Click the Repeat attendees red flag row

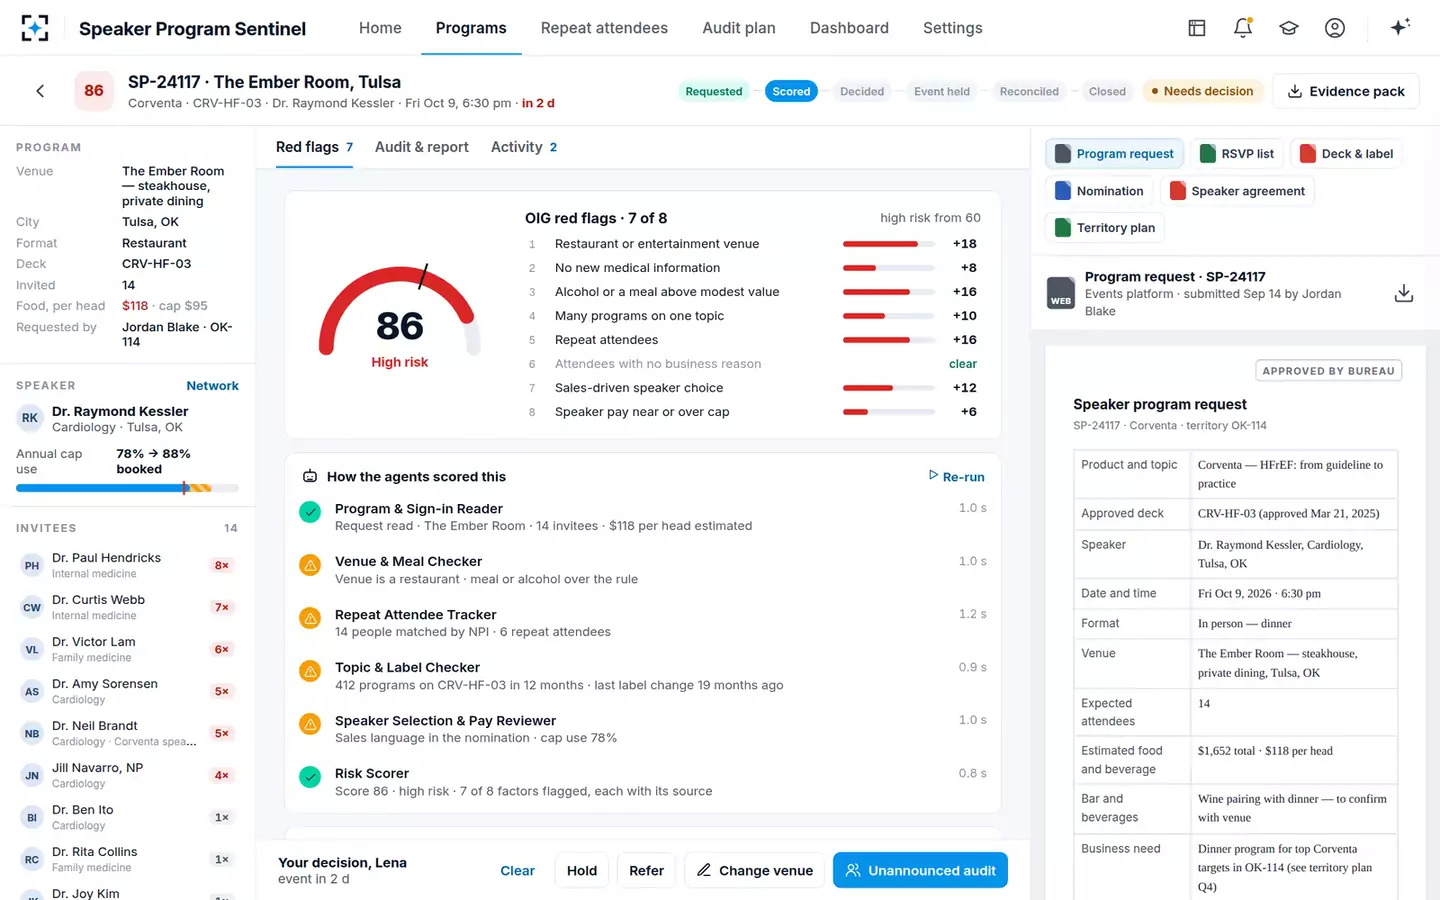click(751, 340)
